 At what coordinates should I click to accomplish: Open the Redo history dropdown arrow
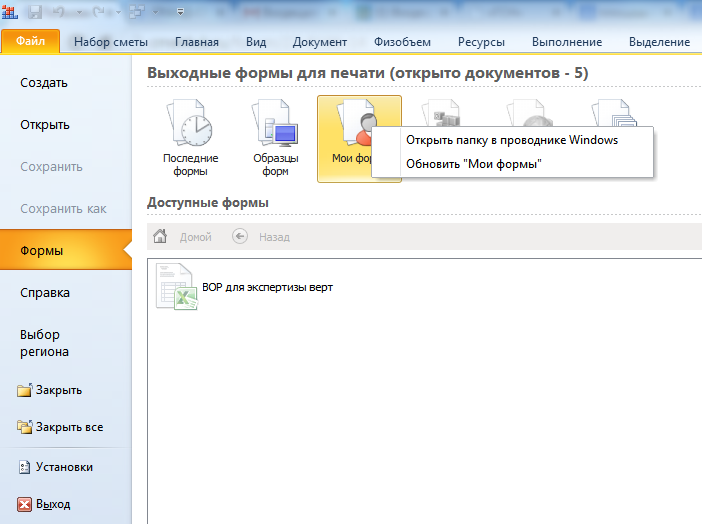click(119, 13)
